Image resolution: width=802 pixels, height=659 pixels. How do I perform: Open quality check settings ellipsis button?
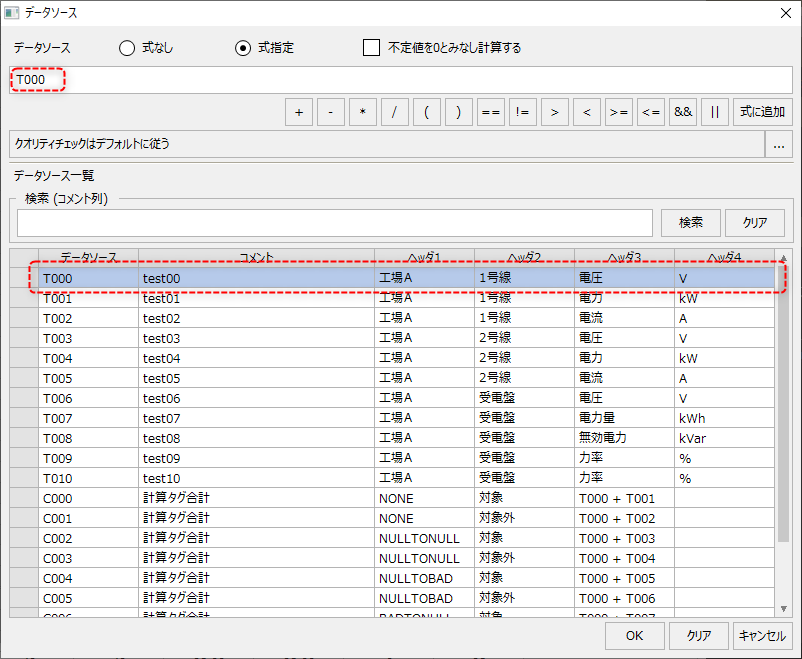click(x=778, y=144)
